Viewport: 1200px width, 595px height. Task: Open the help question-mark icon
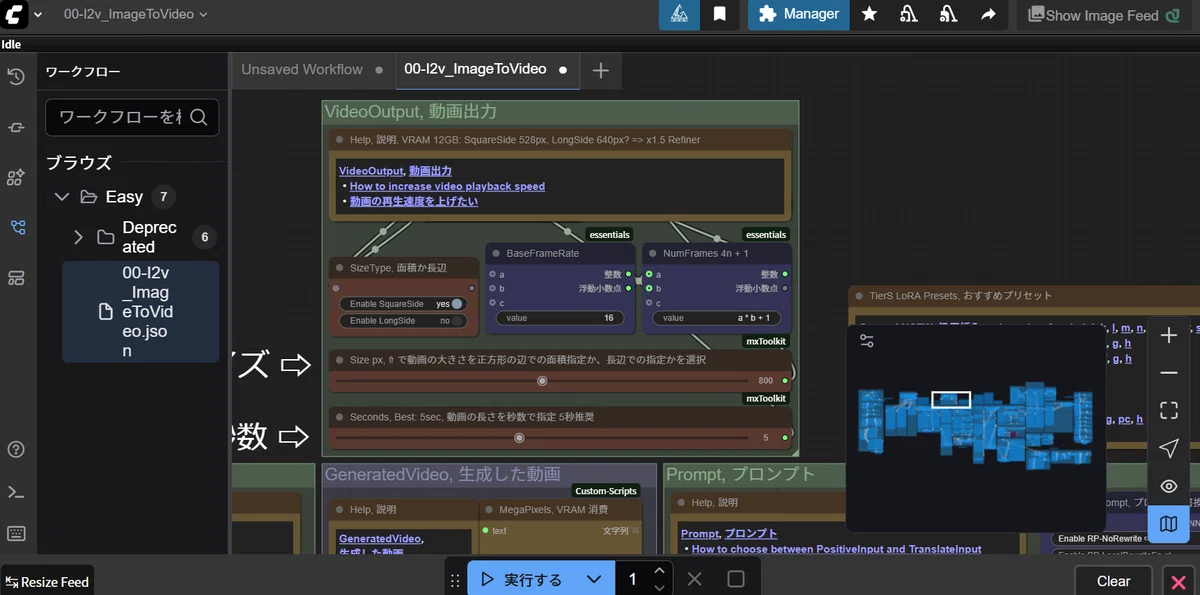[16, 450]
